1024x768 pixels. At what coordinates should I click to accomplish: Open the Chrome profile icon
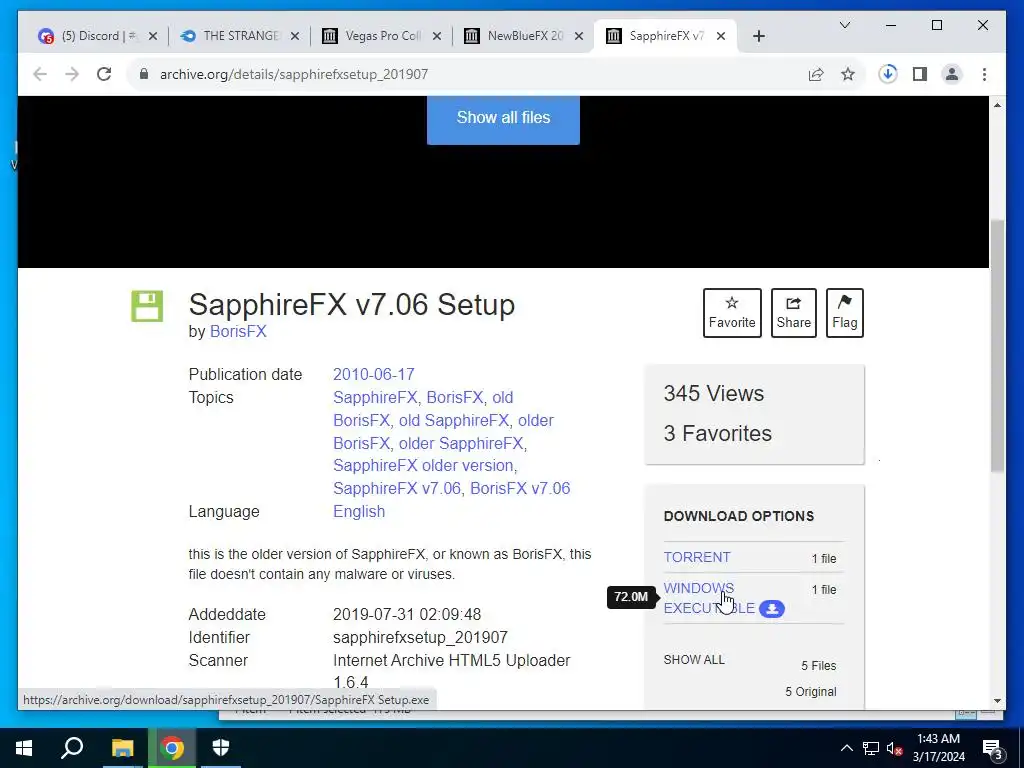tap(952, 74)
